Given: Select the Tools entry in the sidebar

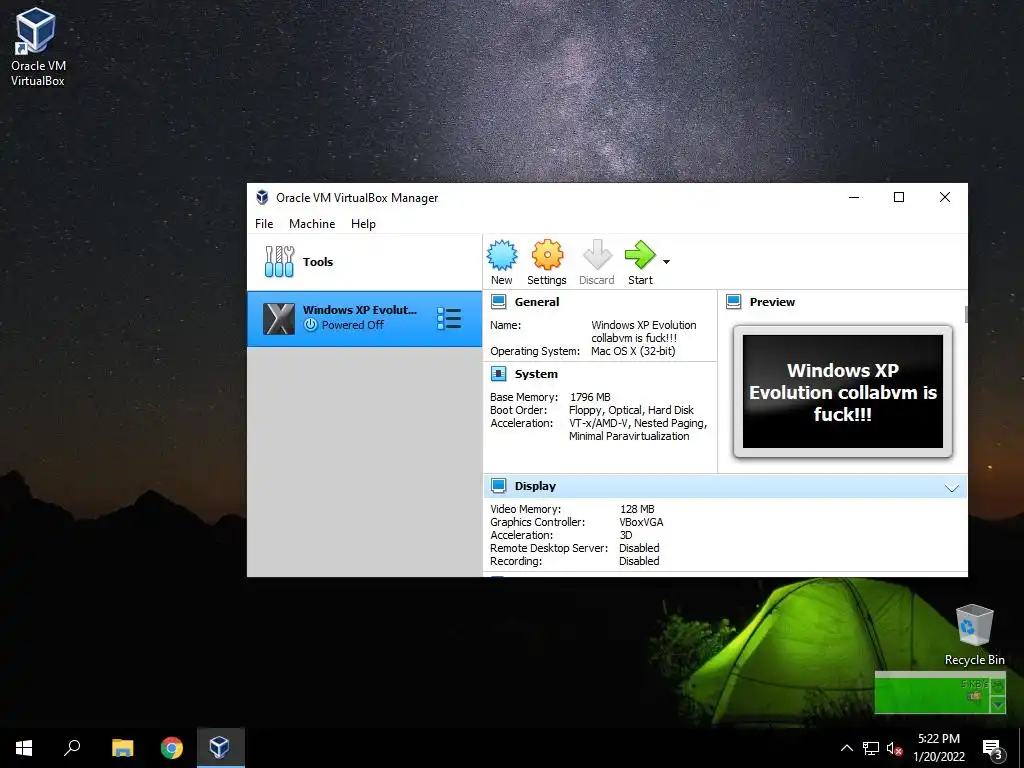Looking at the screenshot, I should pyautogui.click(x=364, y=262).
